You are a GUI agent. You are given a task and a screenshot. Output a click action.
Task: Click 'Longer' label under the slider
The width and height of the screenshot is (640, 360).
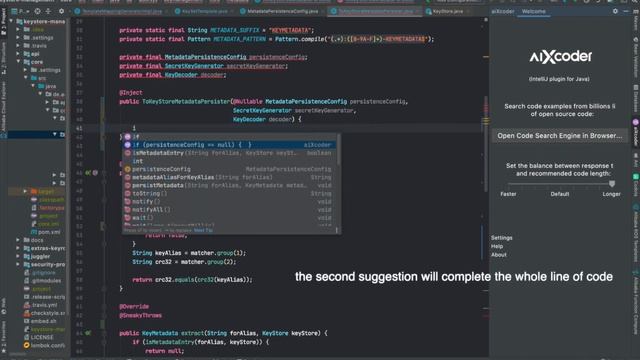click(x=611, y=194)
